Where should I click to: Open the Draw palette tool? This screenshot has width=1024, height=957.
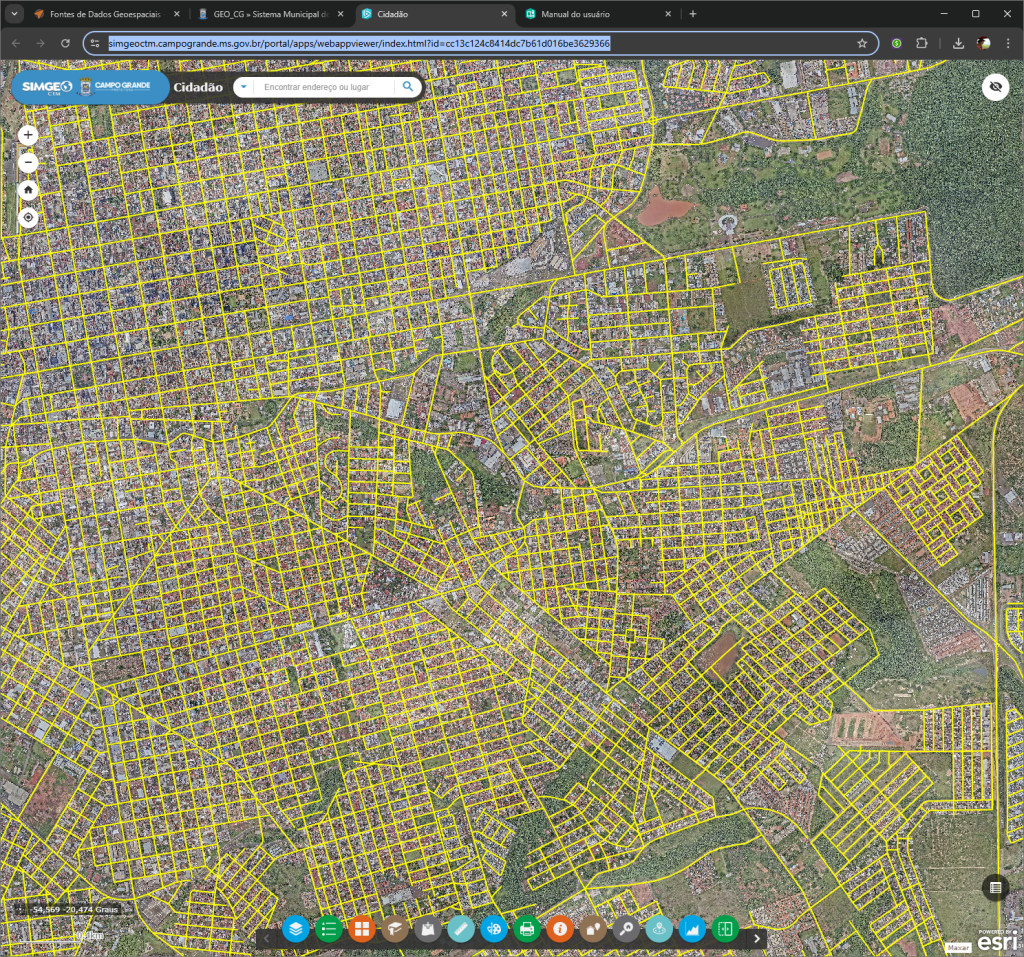pyautogui.click(x=494, y=929)
